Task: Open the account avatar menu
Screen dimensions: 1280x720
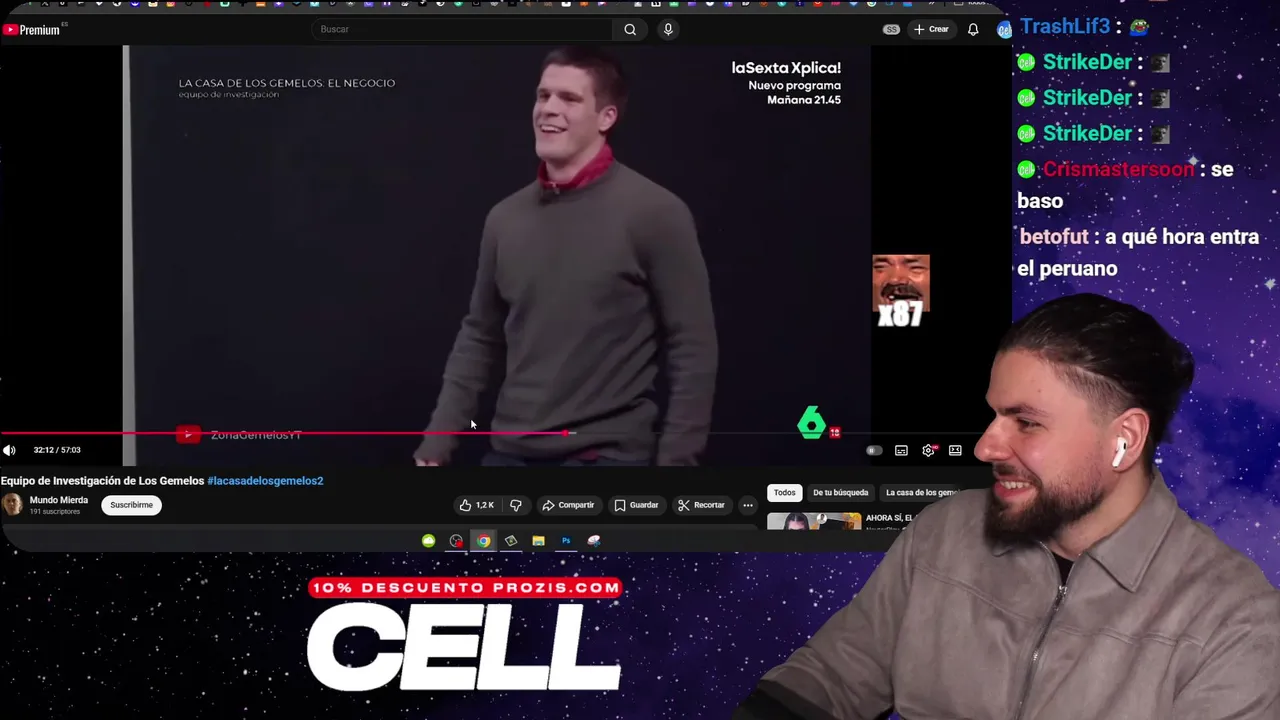Action: pos(1003,30)
